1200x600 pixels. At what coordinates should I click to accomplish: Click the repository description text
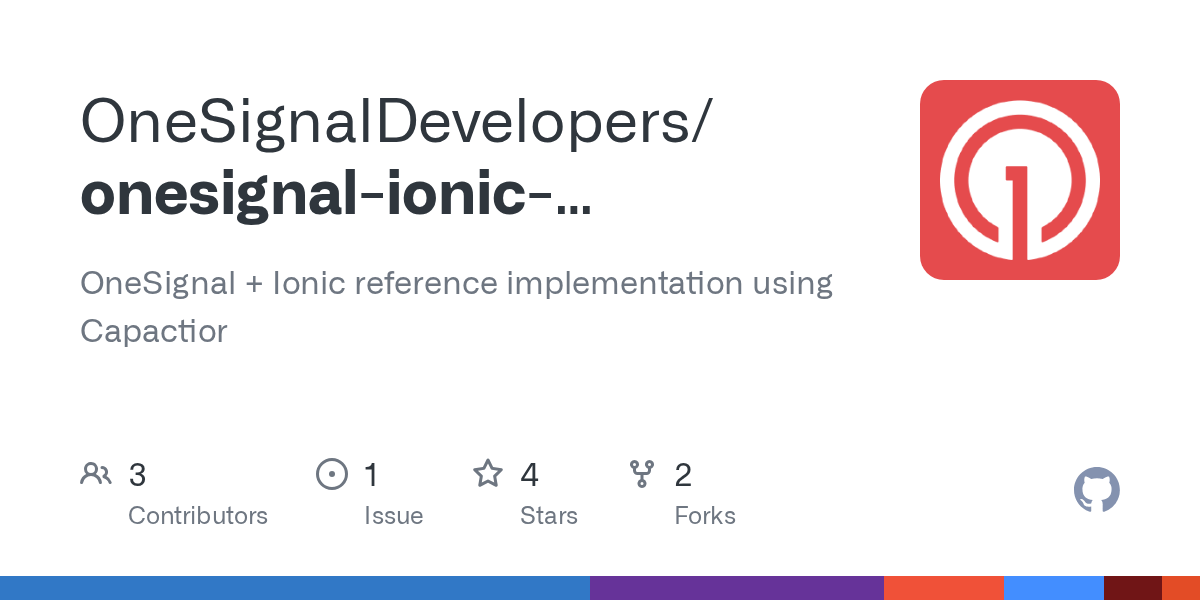(456, 307)
